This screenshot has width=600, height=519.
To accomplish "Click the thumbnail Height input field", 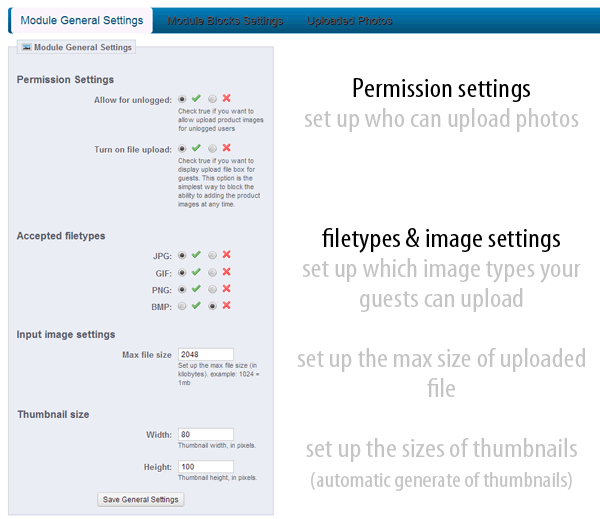I will pos(204,466).
